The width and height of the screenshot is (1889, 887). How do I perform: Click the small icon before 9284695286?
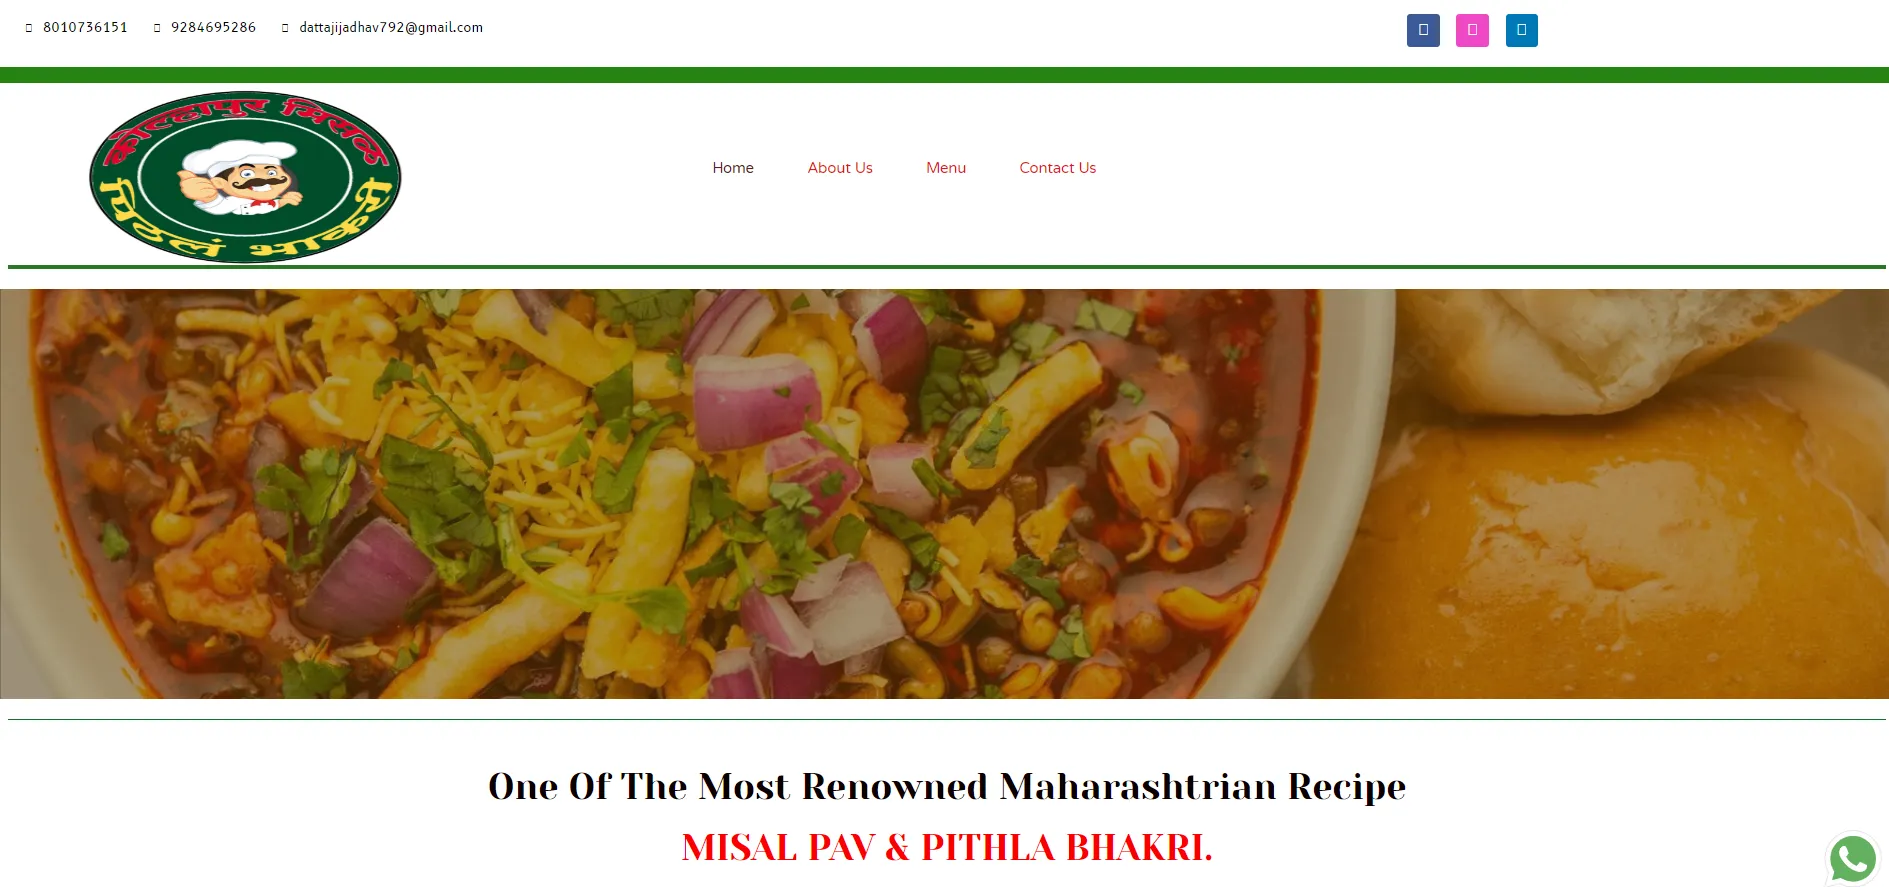pos(157,28)
